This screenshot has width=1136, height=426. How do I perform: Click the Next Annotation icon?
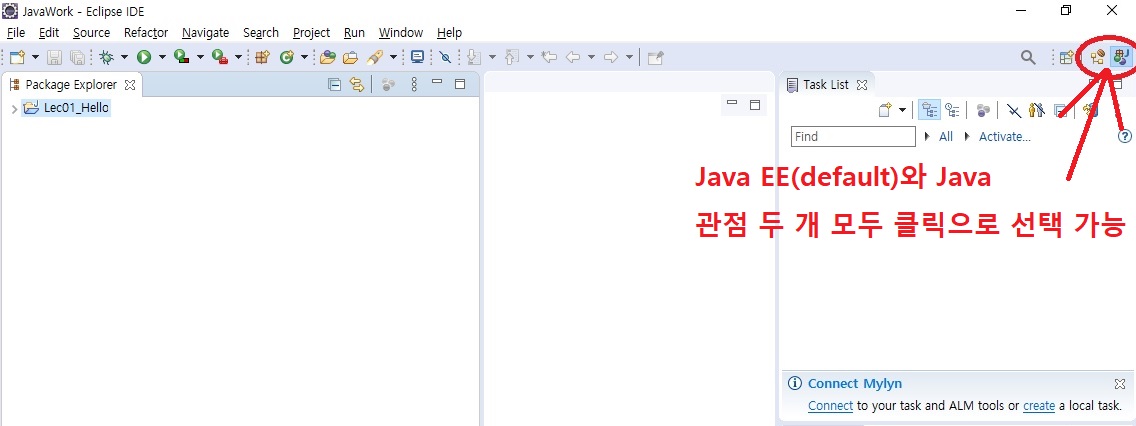(x=474, y=57)
